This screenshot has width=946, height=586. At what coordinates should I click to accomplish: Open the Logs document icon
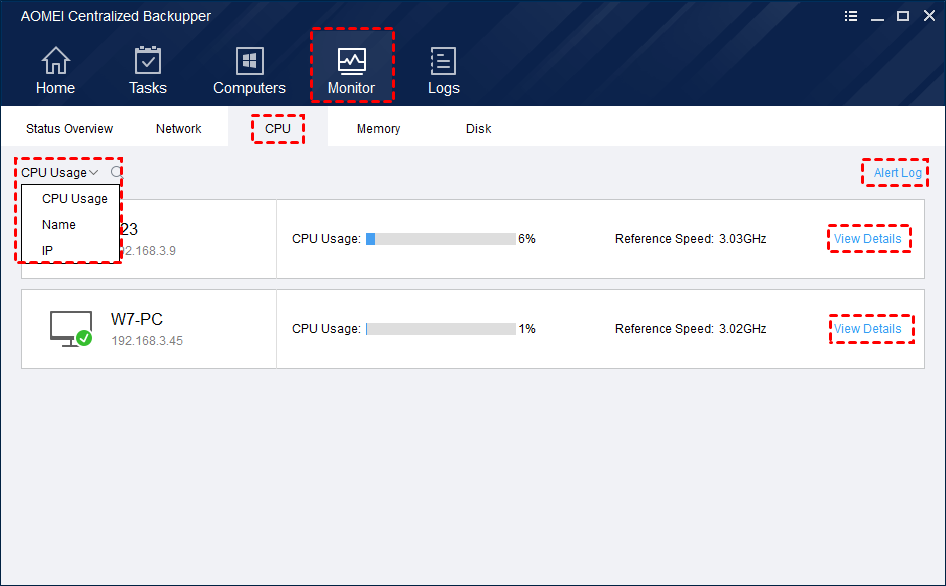(x=443, y=60)
